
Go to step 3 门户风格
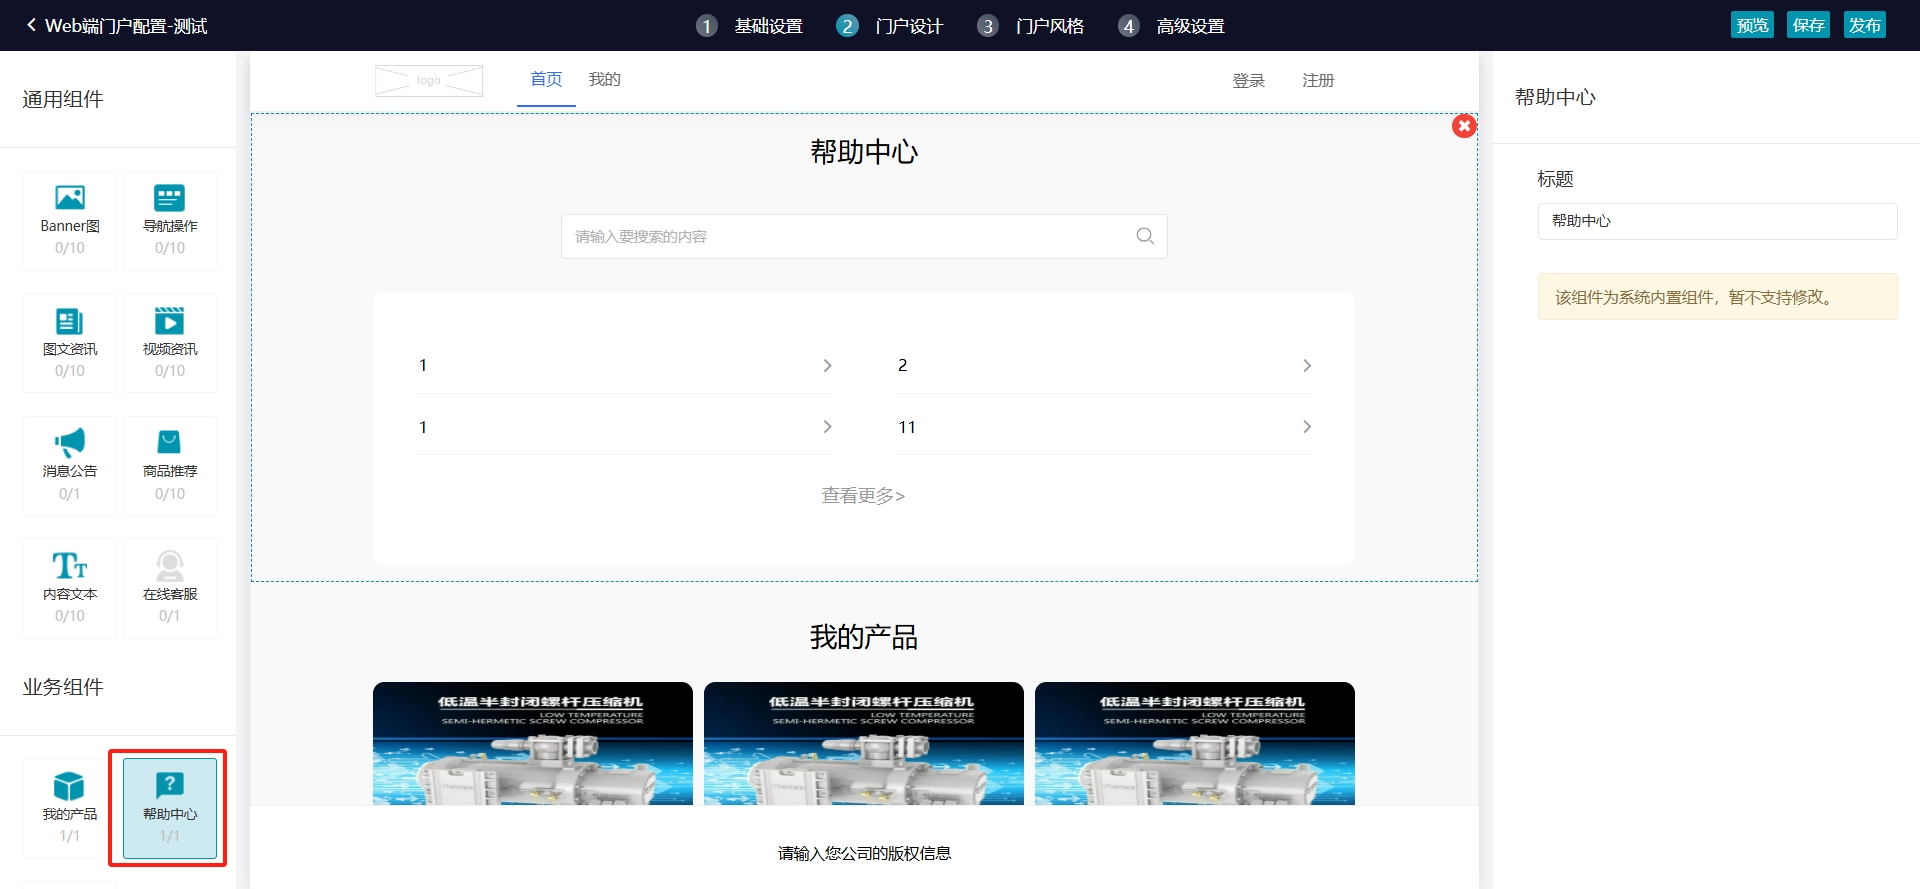click(x=1031, y=26)
